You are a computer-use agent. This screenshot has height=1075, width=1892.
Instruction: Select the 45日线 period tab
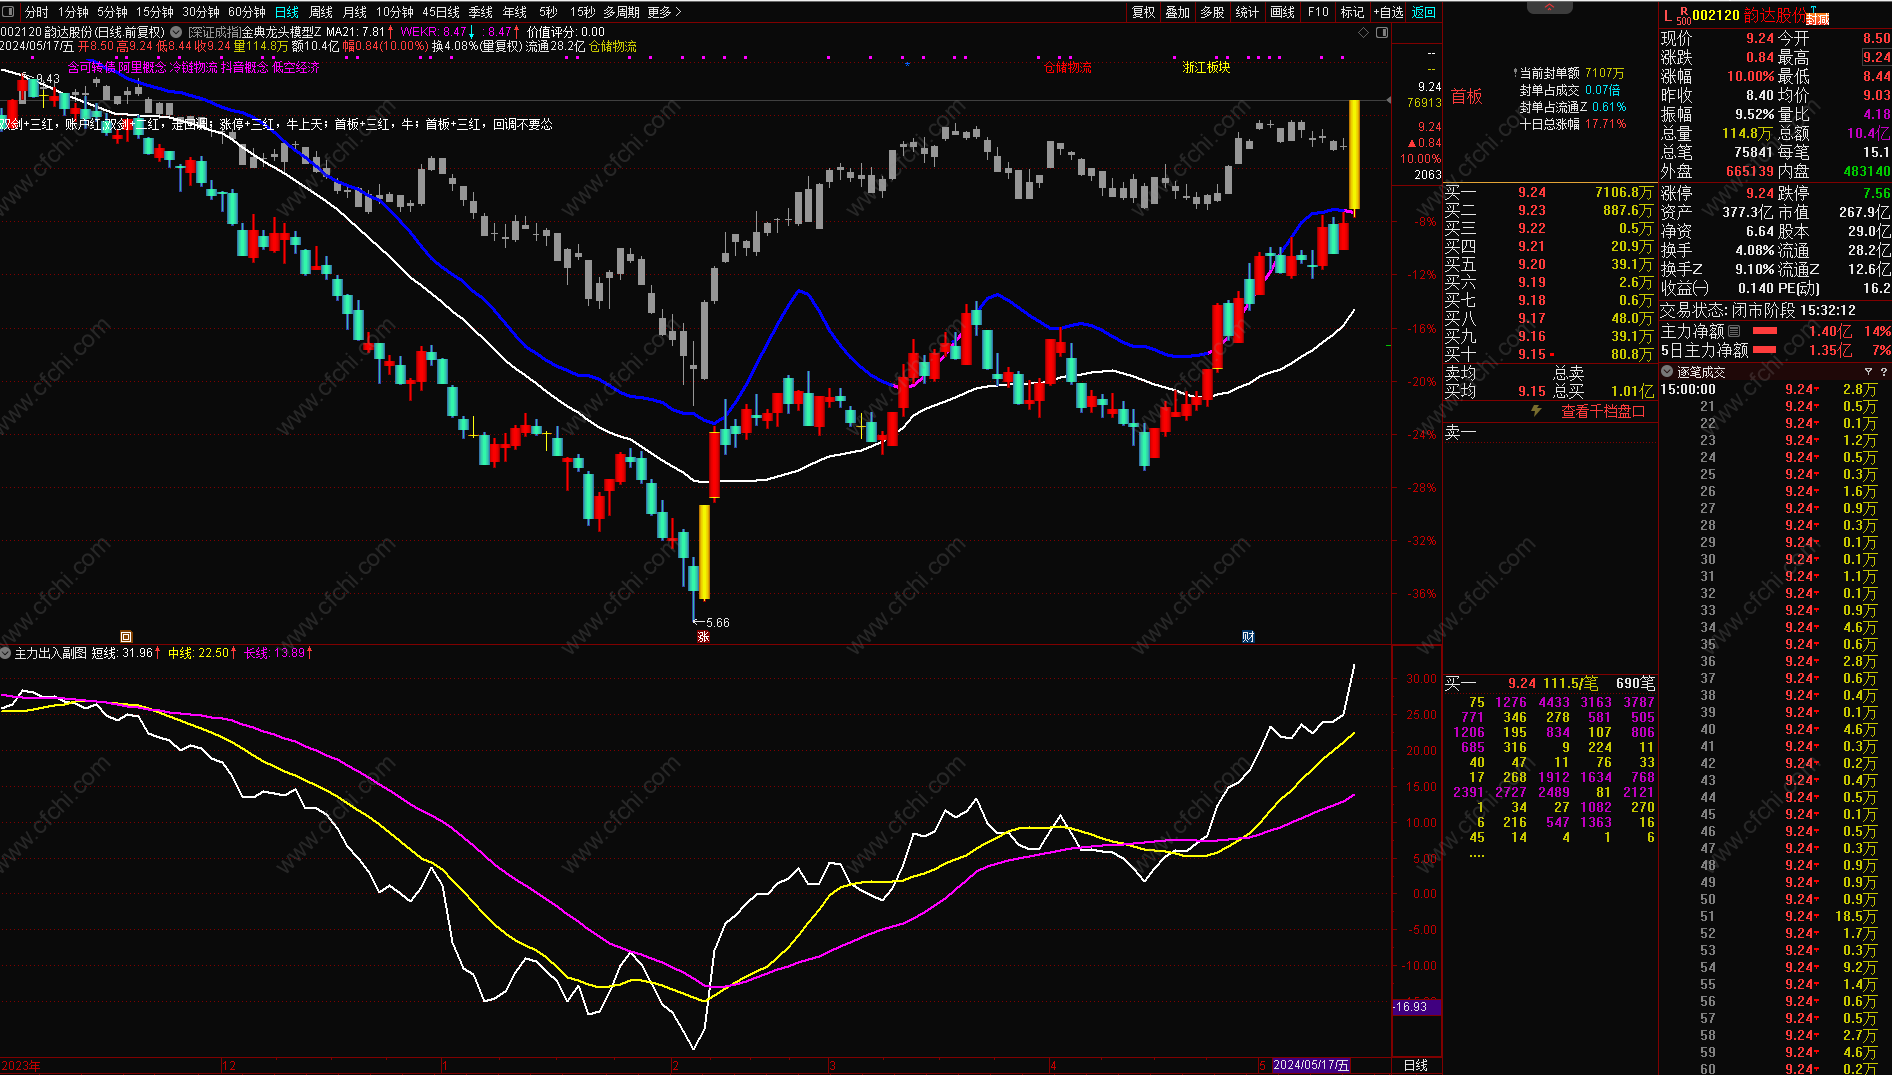[x=441, y=12]
